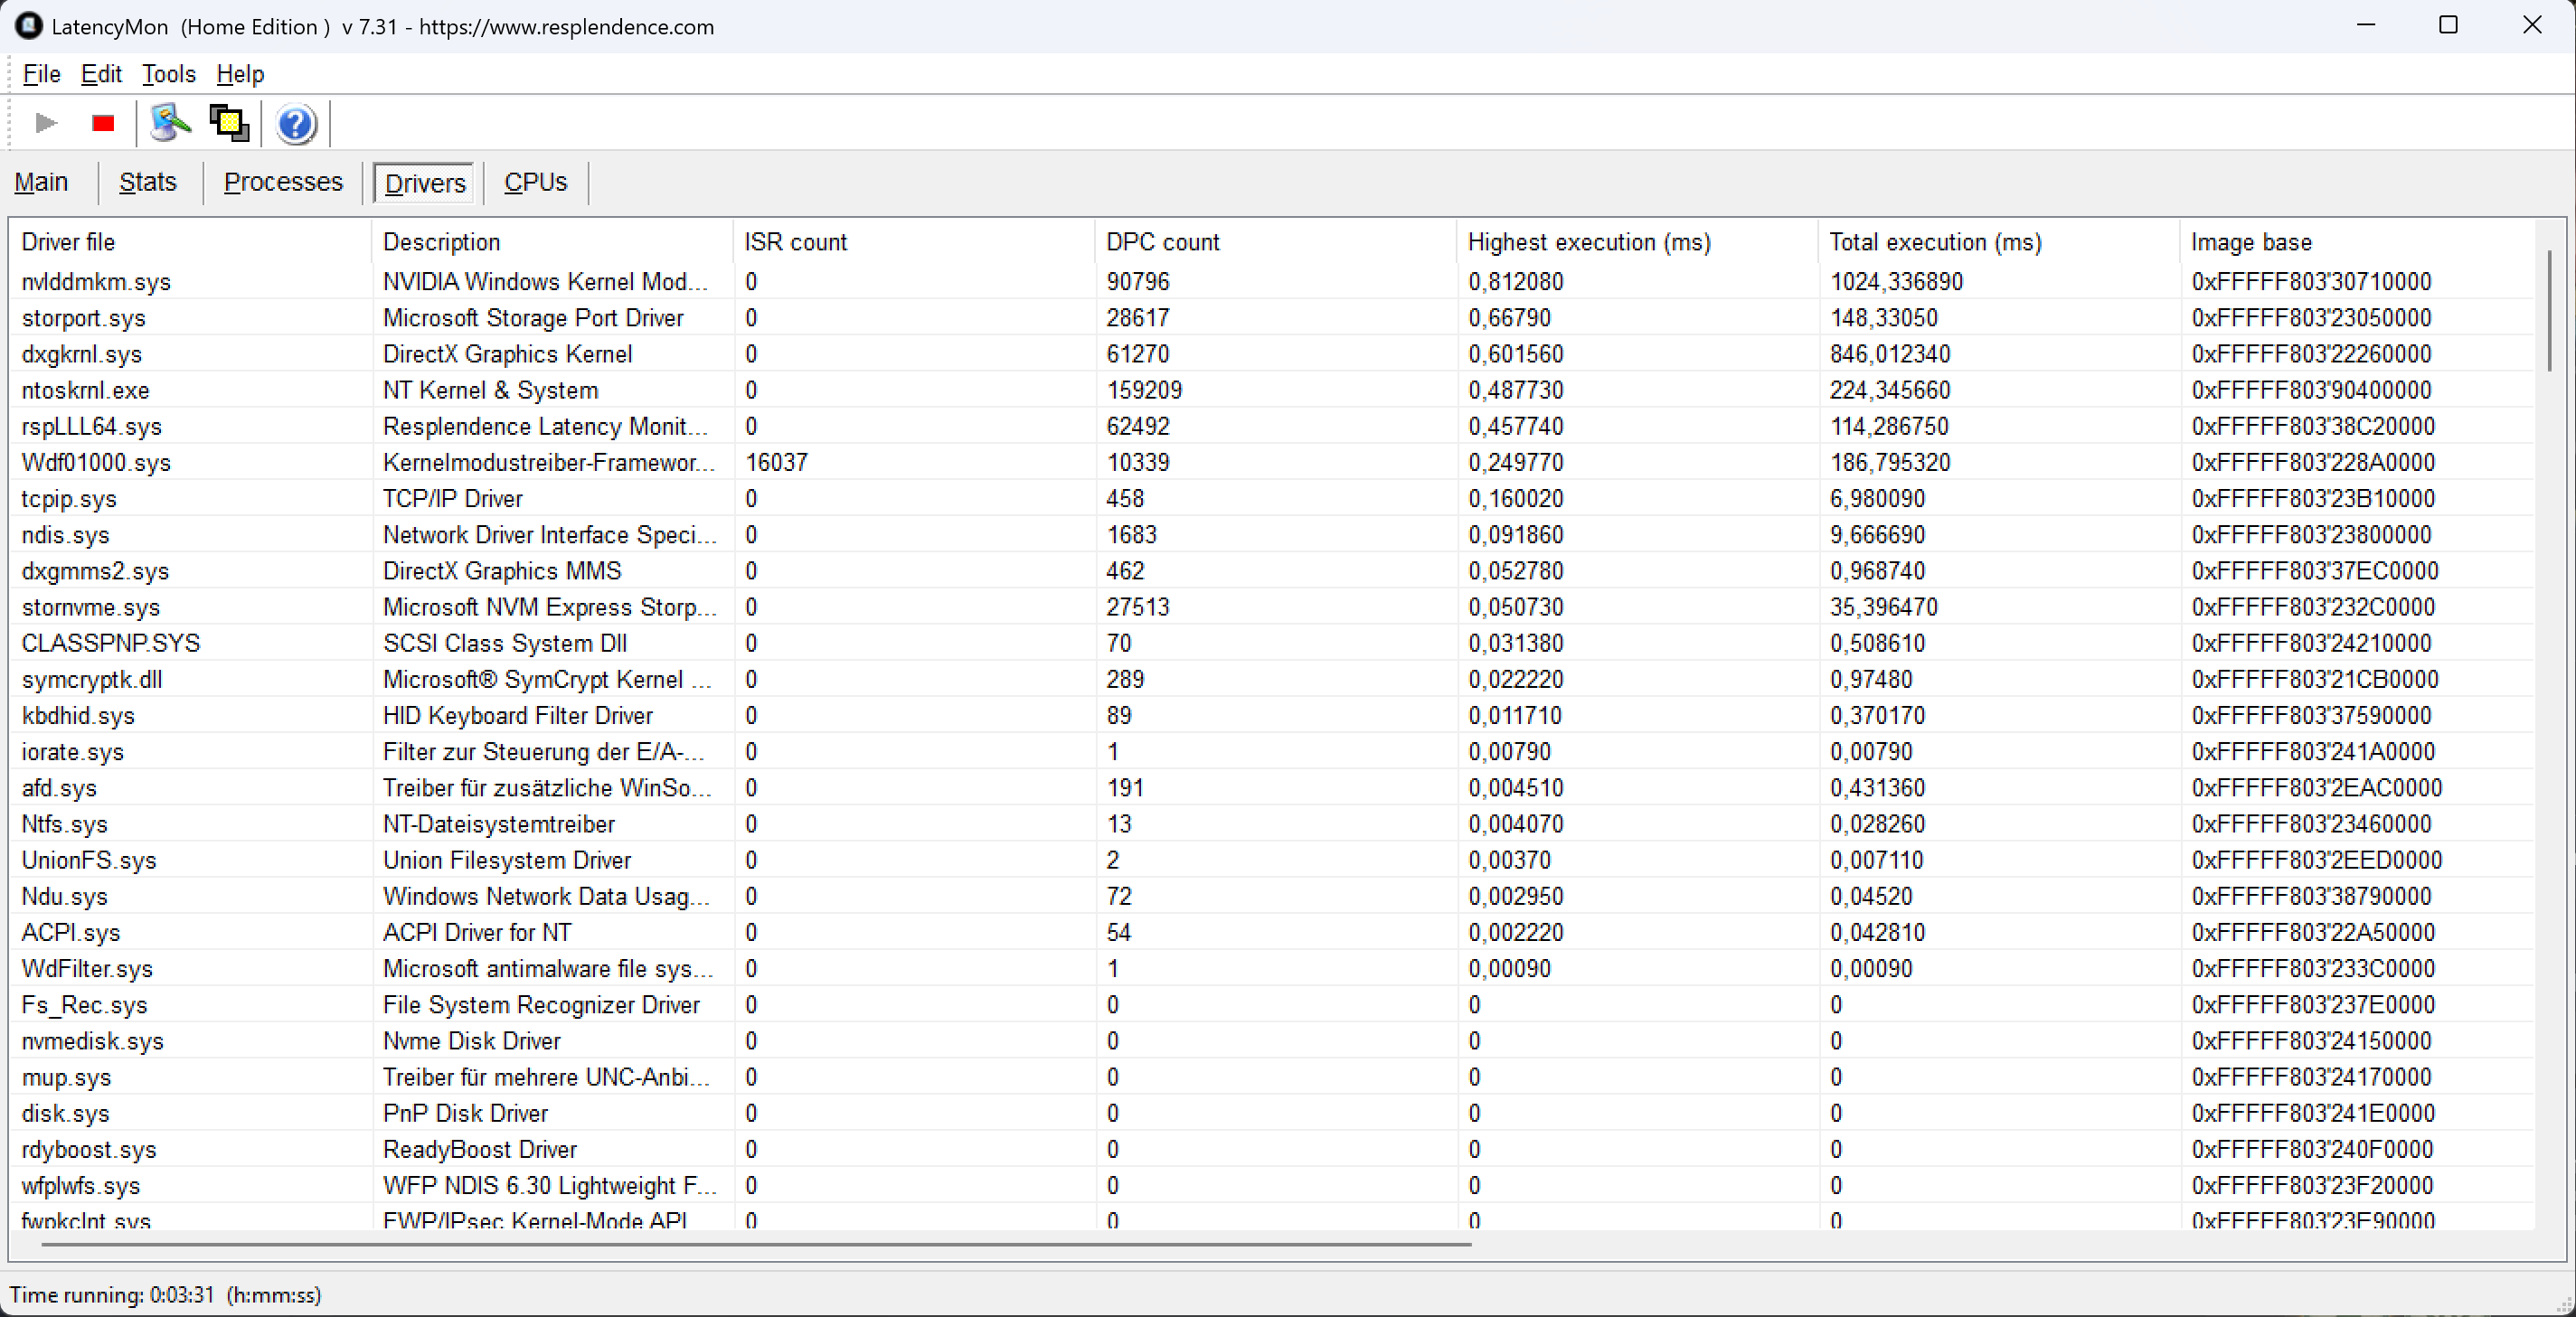Image resolution: width=2576 pixels, height=1317 pixels.
Task: Open the Help menu
Action: [x=240, y=74]
